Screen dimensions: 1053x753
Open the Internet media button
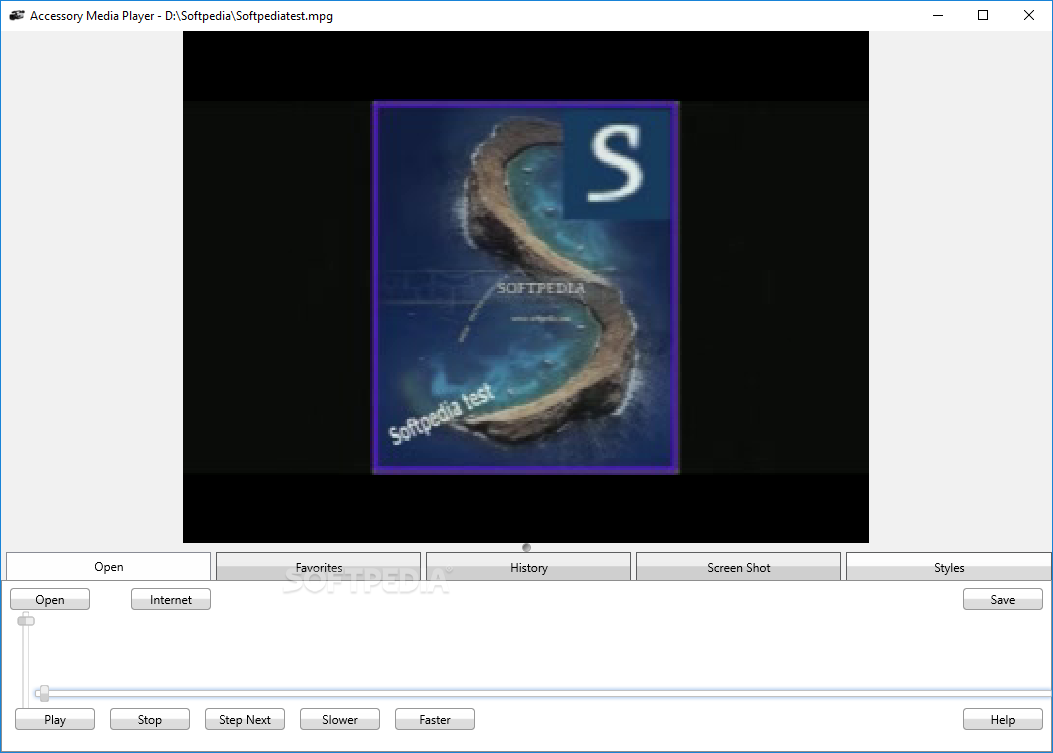pos(171,599)
